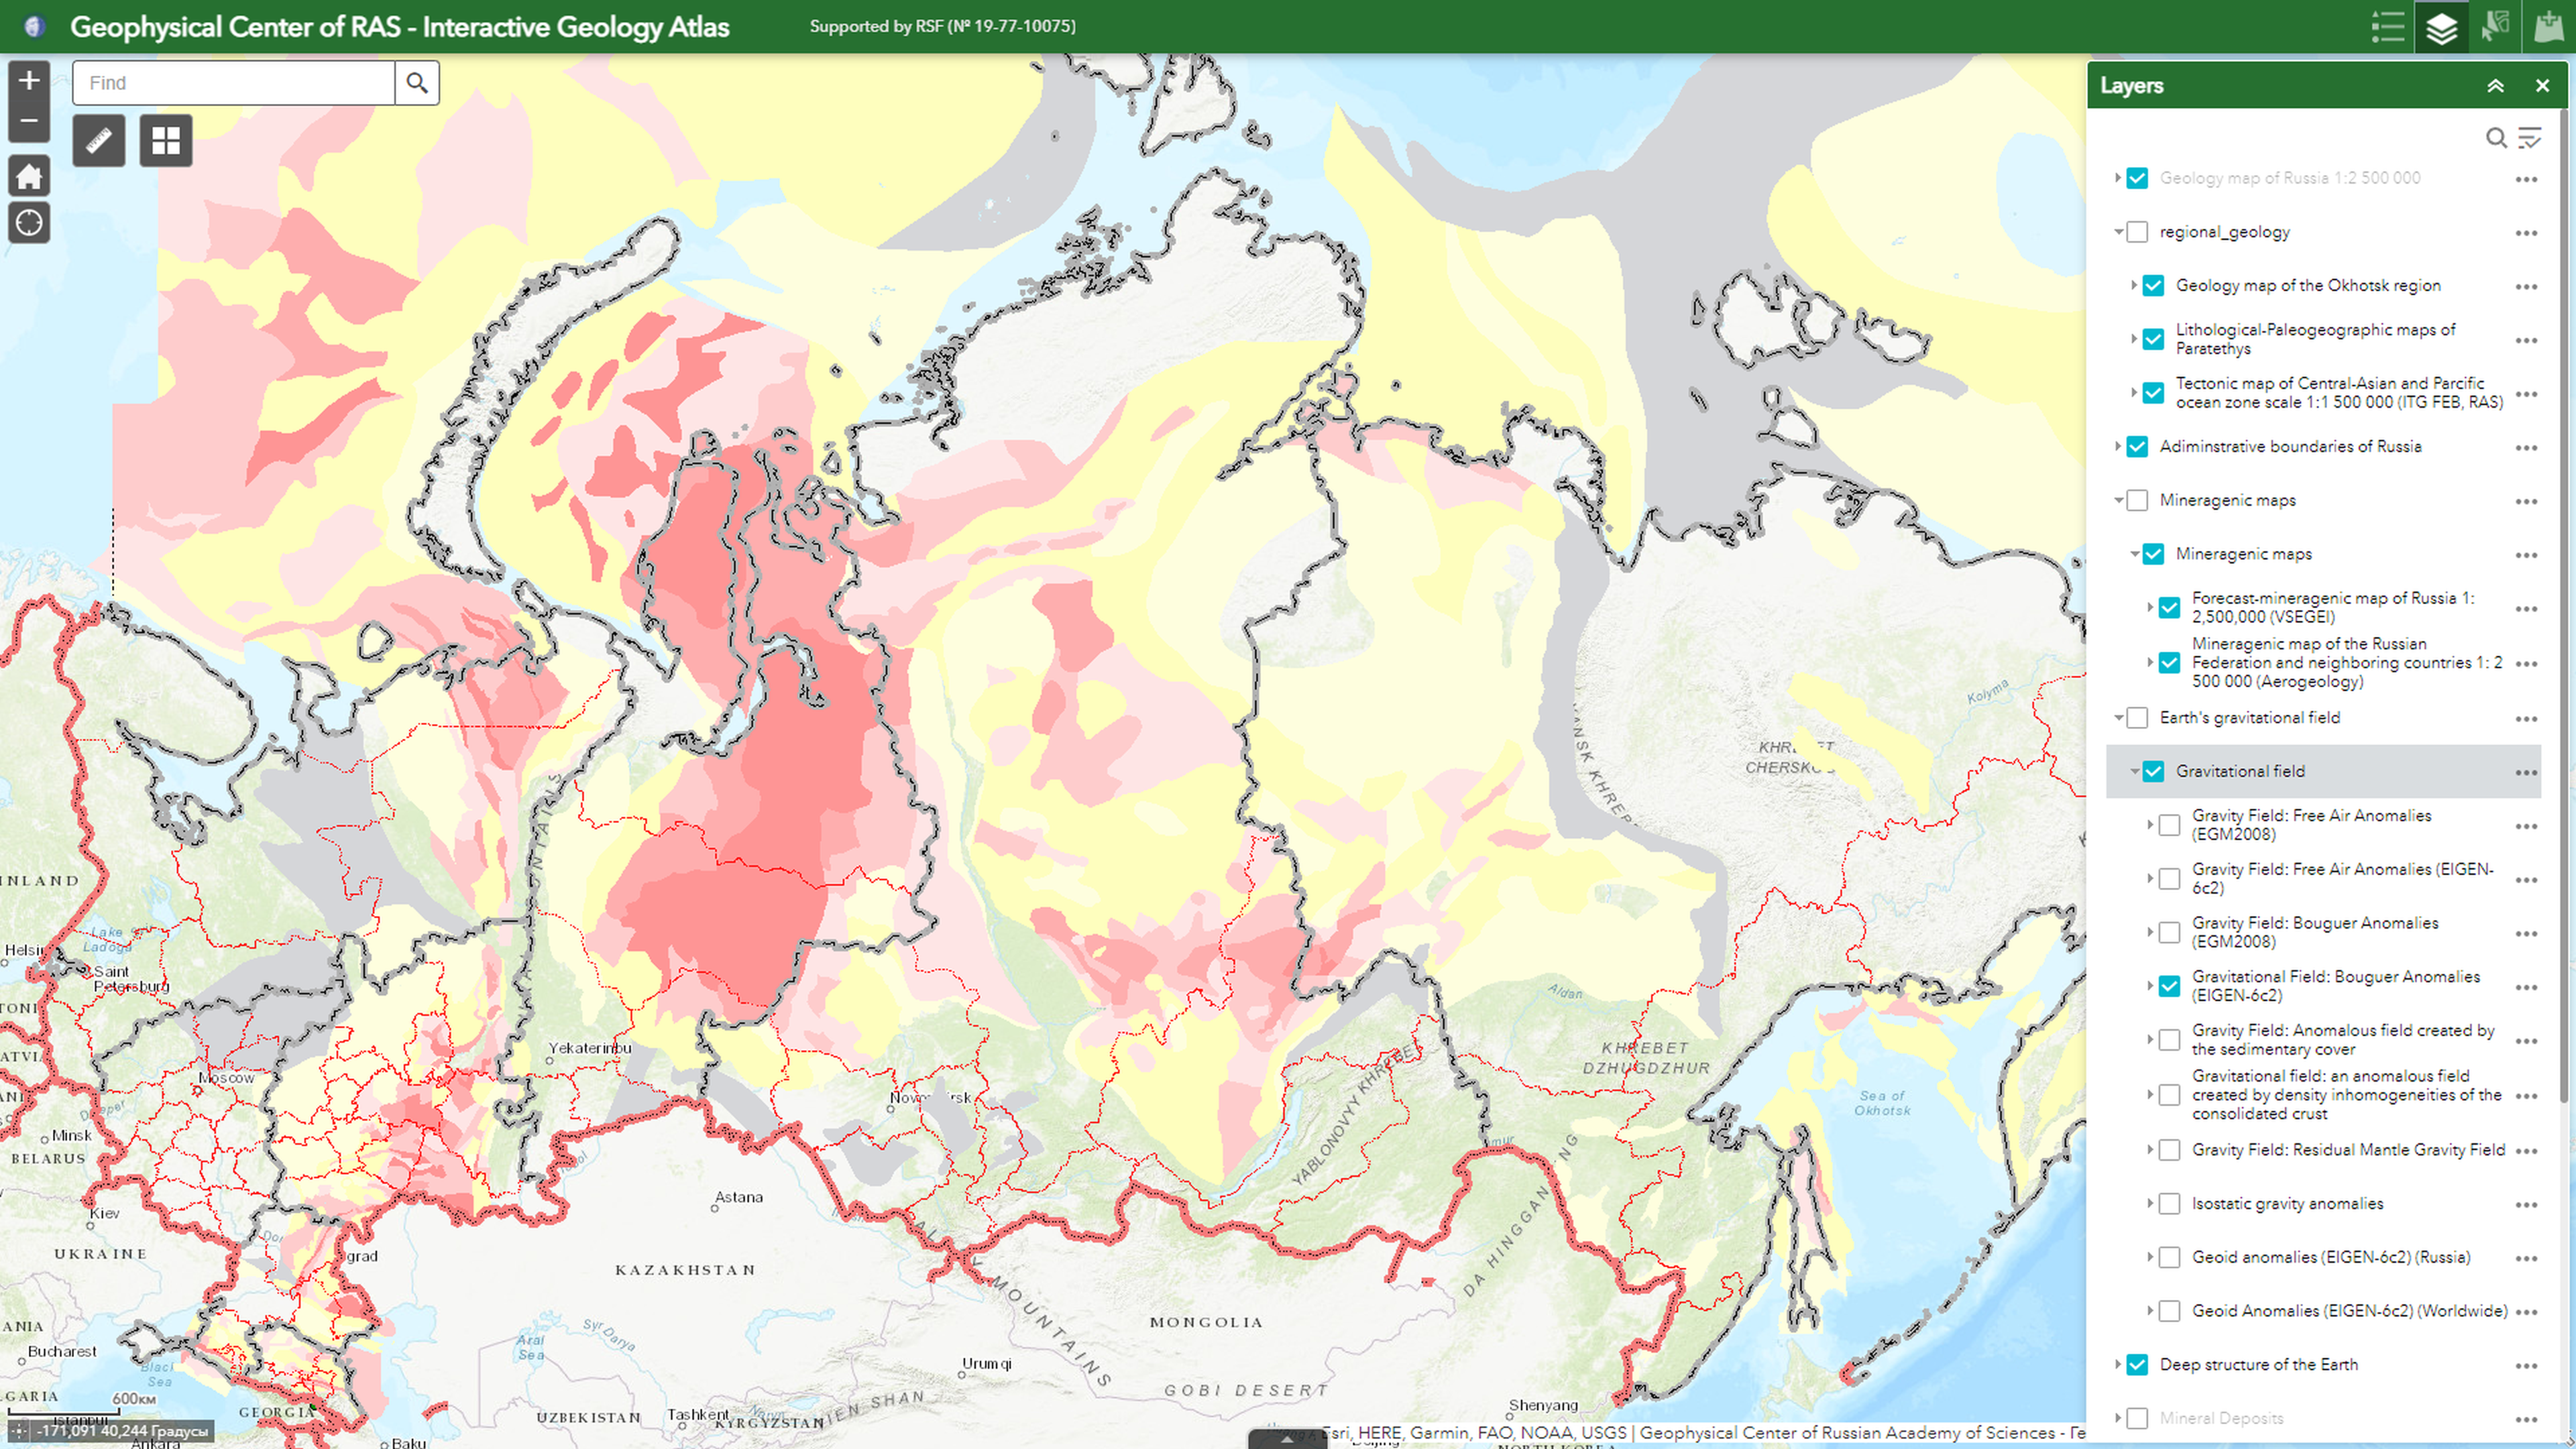Select Mineragenic map (Aerogeology) layer name

2347,663
